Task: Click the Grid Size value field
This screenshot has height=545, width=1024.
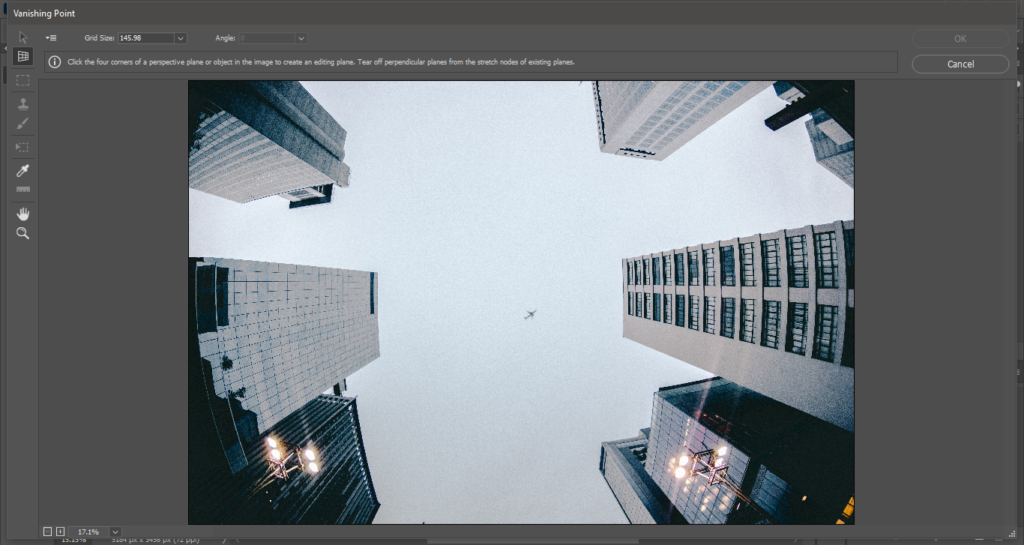Action: pyautogui.click(x=146, y=38)
